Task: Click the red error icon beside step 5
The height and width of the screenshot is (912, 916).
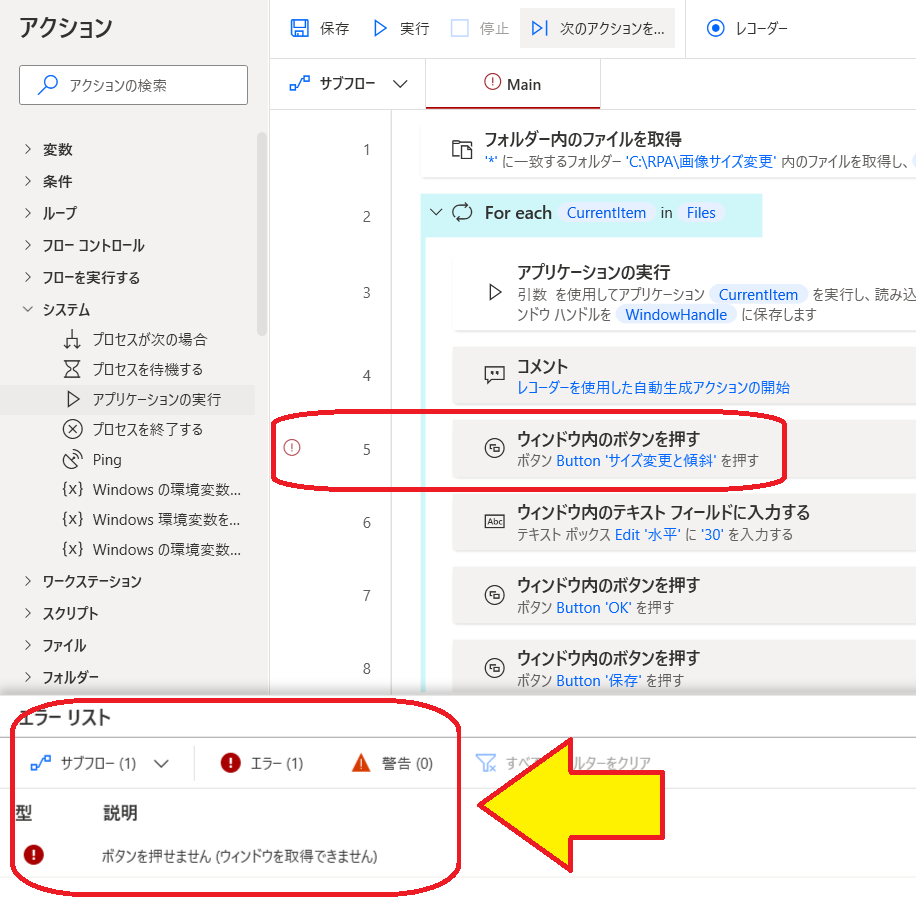Action: [x=292, y=447]
